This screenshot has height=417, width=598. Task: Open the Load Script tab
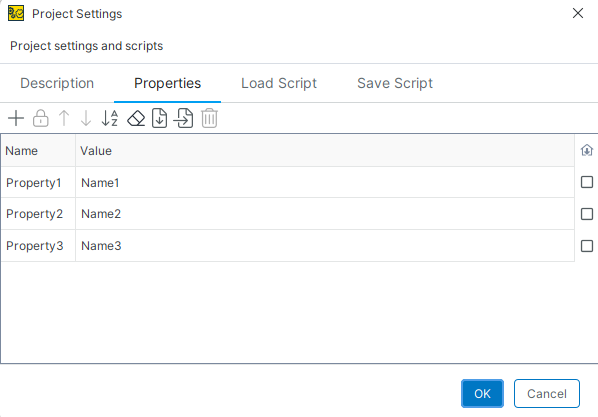click(x=279, y=83)
